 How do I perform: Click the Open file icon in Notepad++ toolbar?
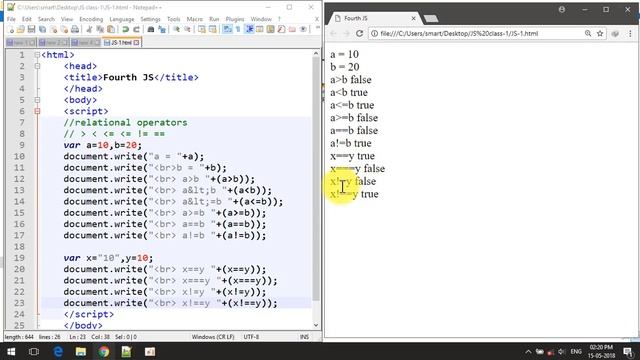point(20,29)
